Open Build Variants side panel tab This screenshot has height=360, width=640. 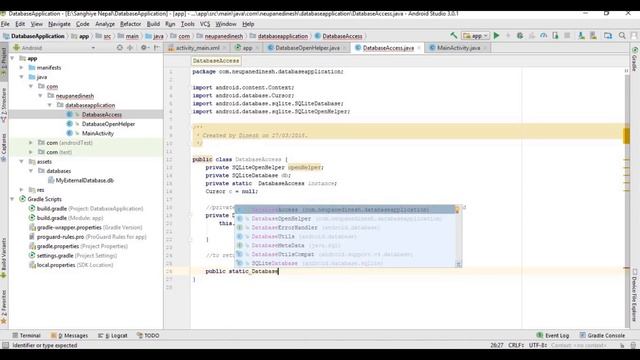point(4,258)
